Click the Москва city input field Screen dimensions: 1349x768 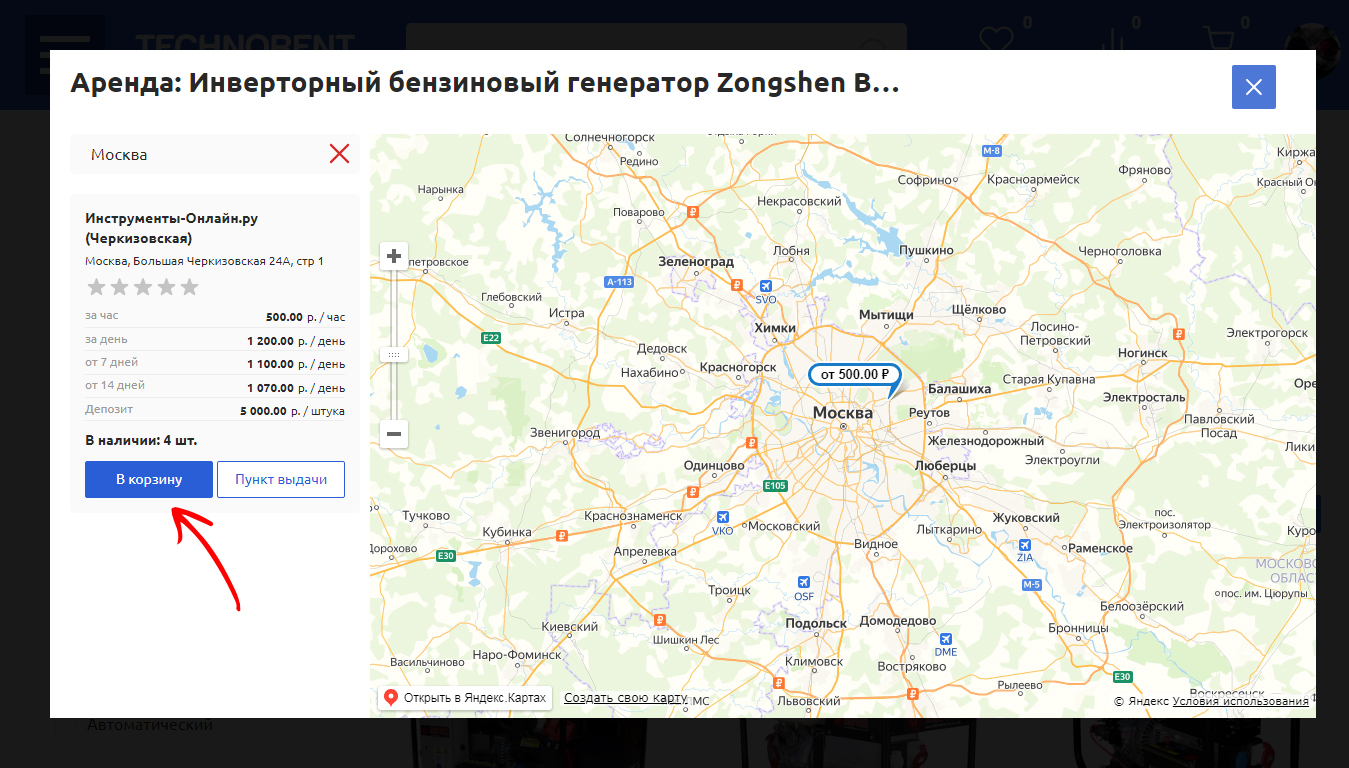coord(200,155)
